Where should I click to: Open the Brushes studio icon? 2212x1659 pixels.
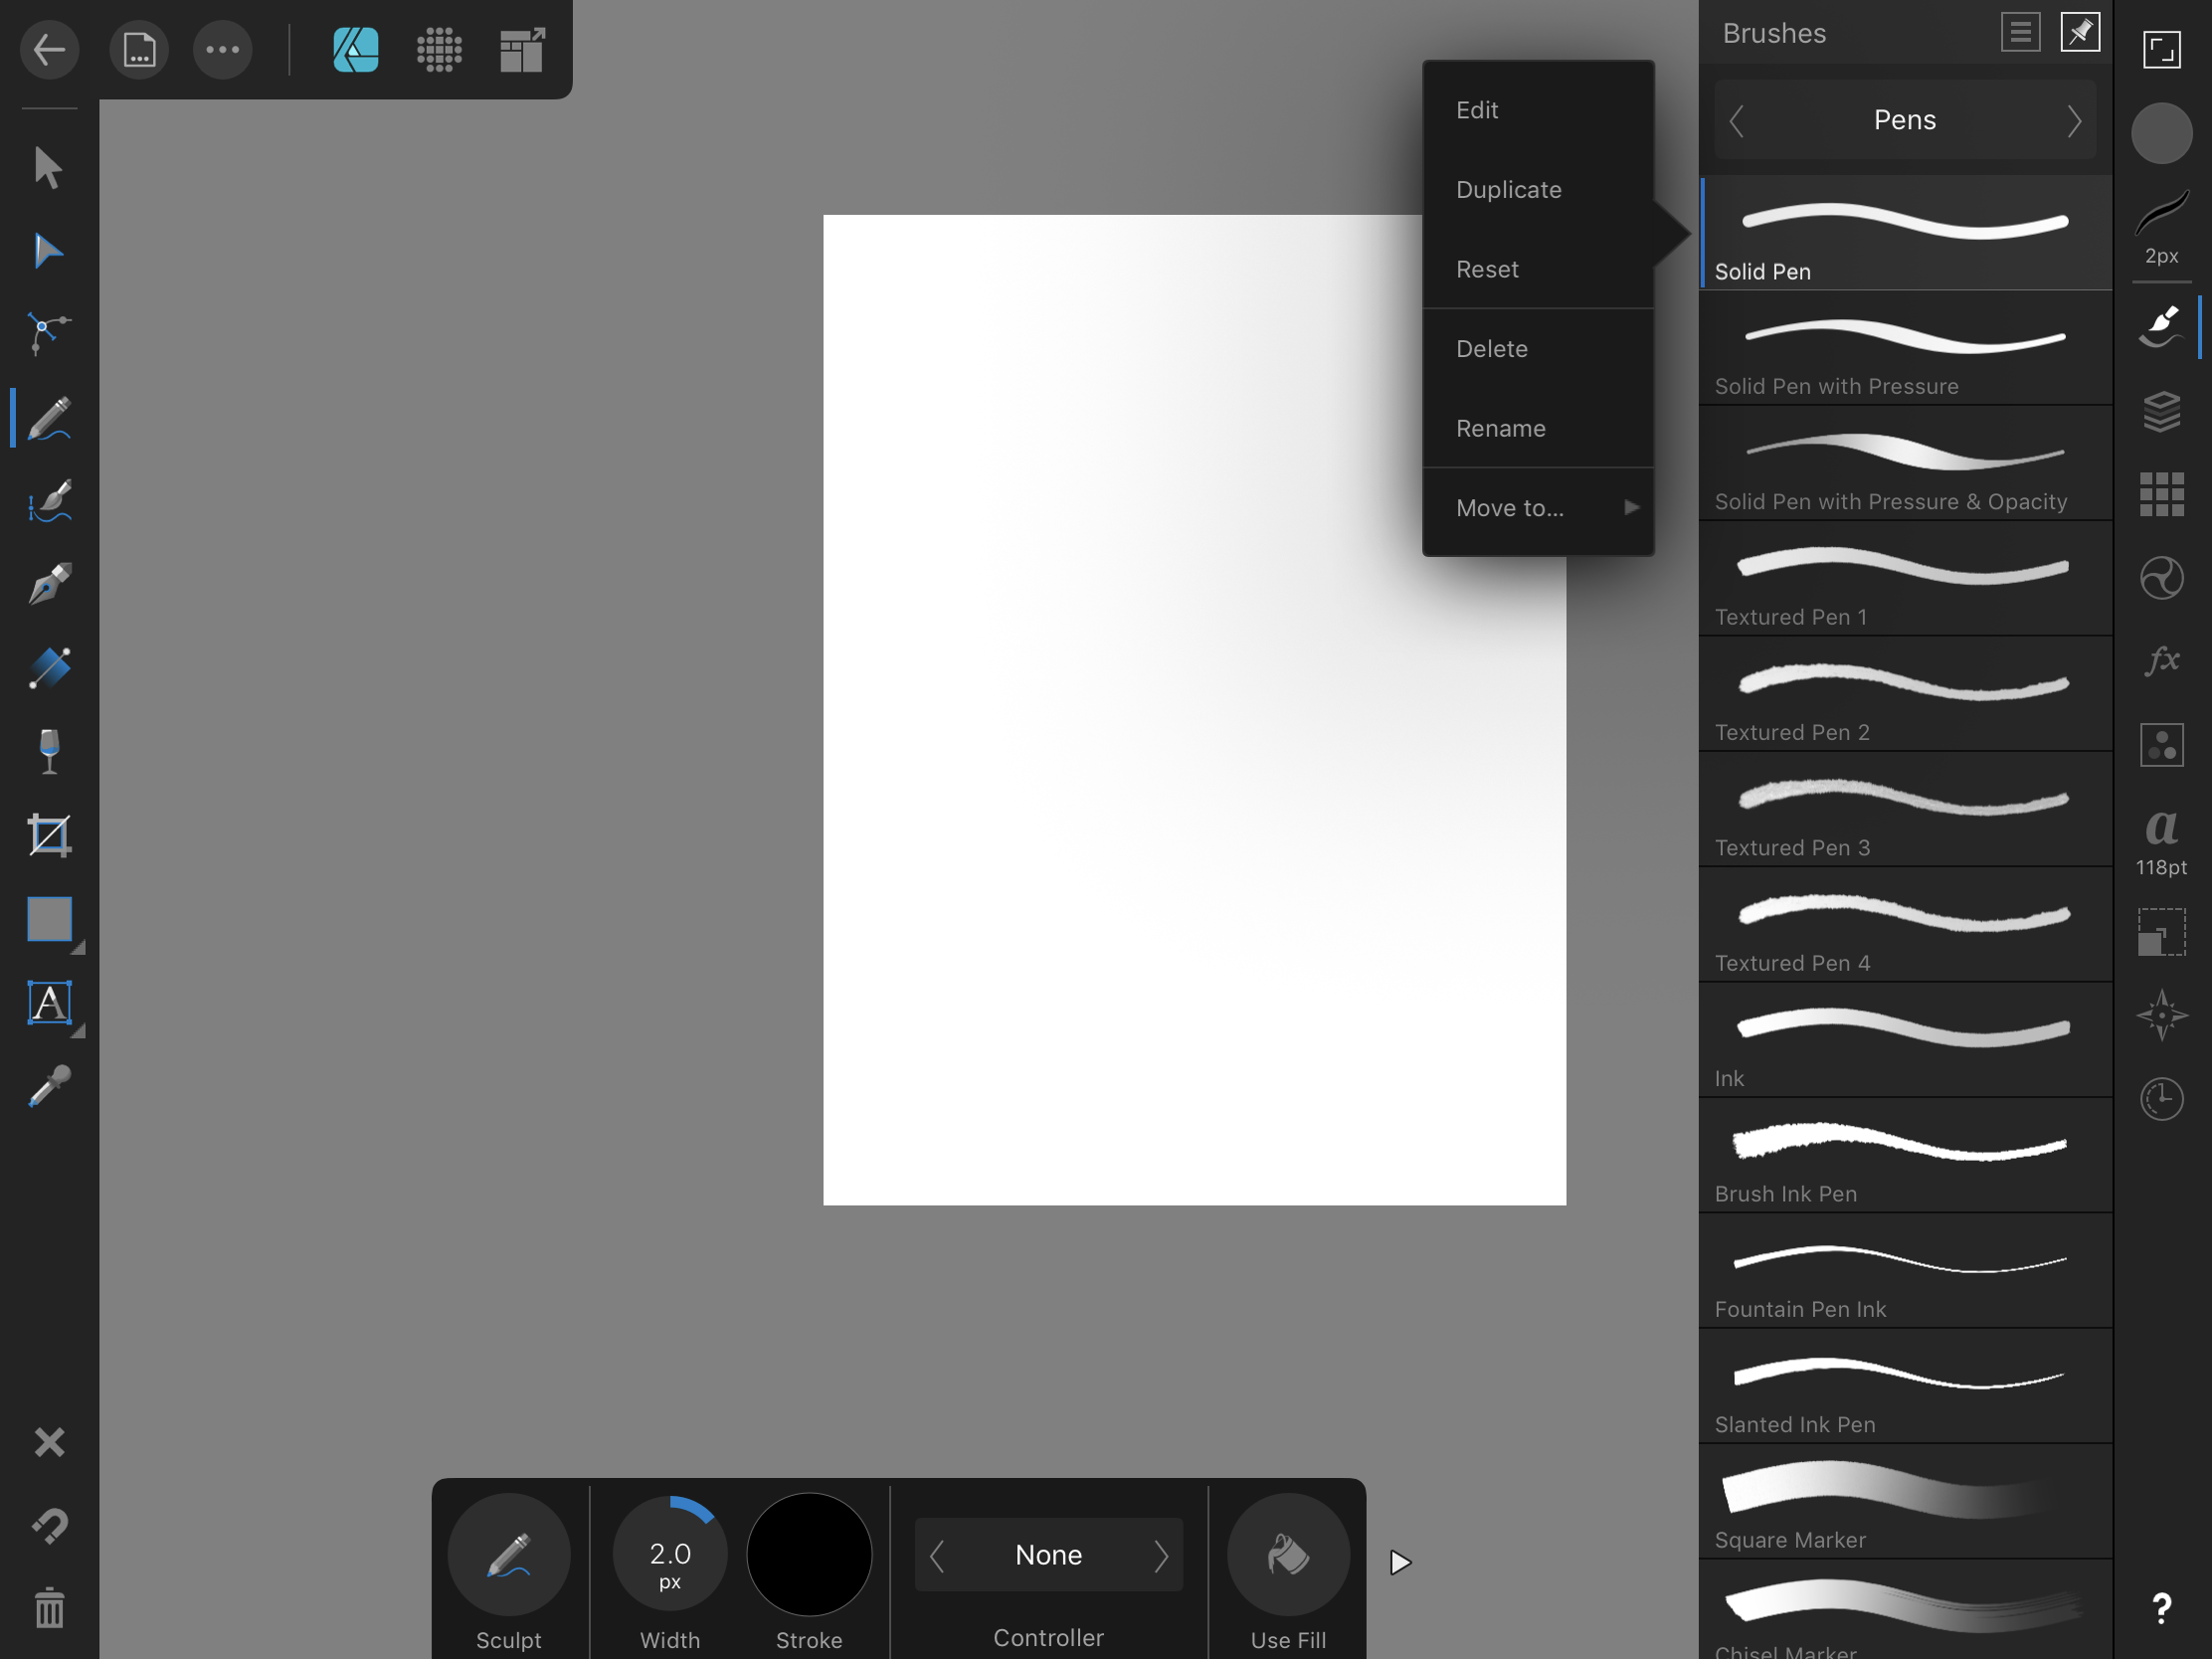(x=2161, y=327)
